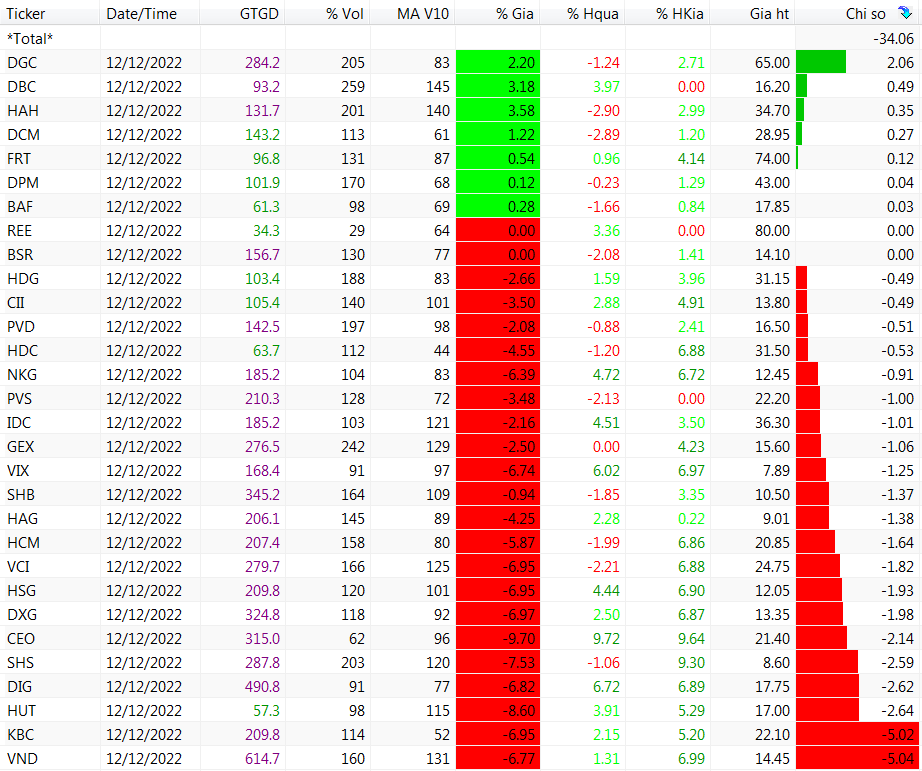Select % Gia cell -9.70 for CEO
The width and height of the screenshot is (922, 771).
(x=498, y=639)
